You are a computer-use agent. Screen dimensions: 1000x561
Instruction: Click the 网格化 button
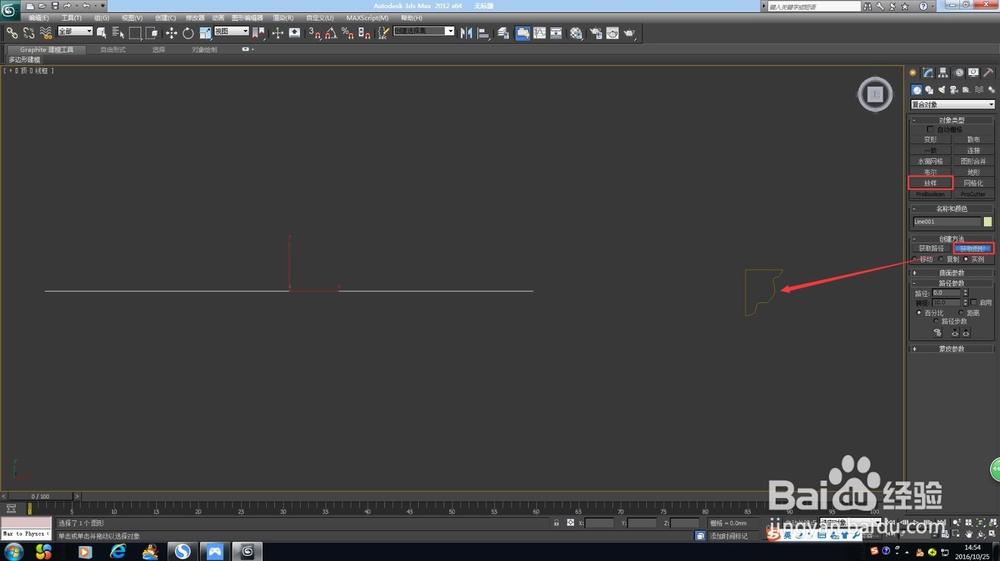[973, 183]
